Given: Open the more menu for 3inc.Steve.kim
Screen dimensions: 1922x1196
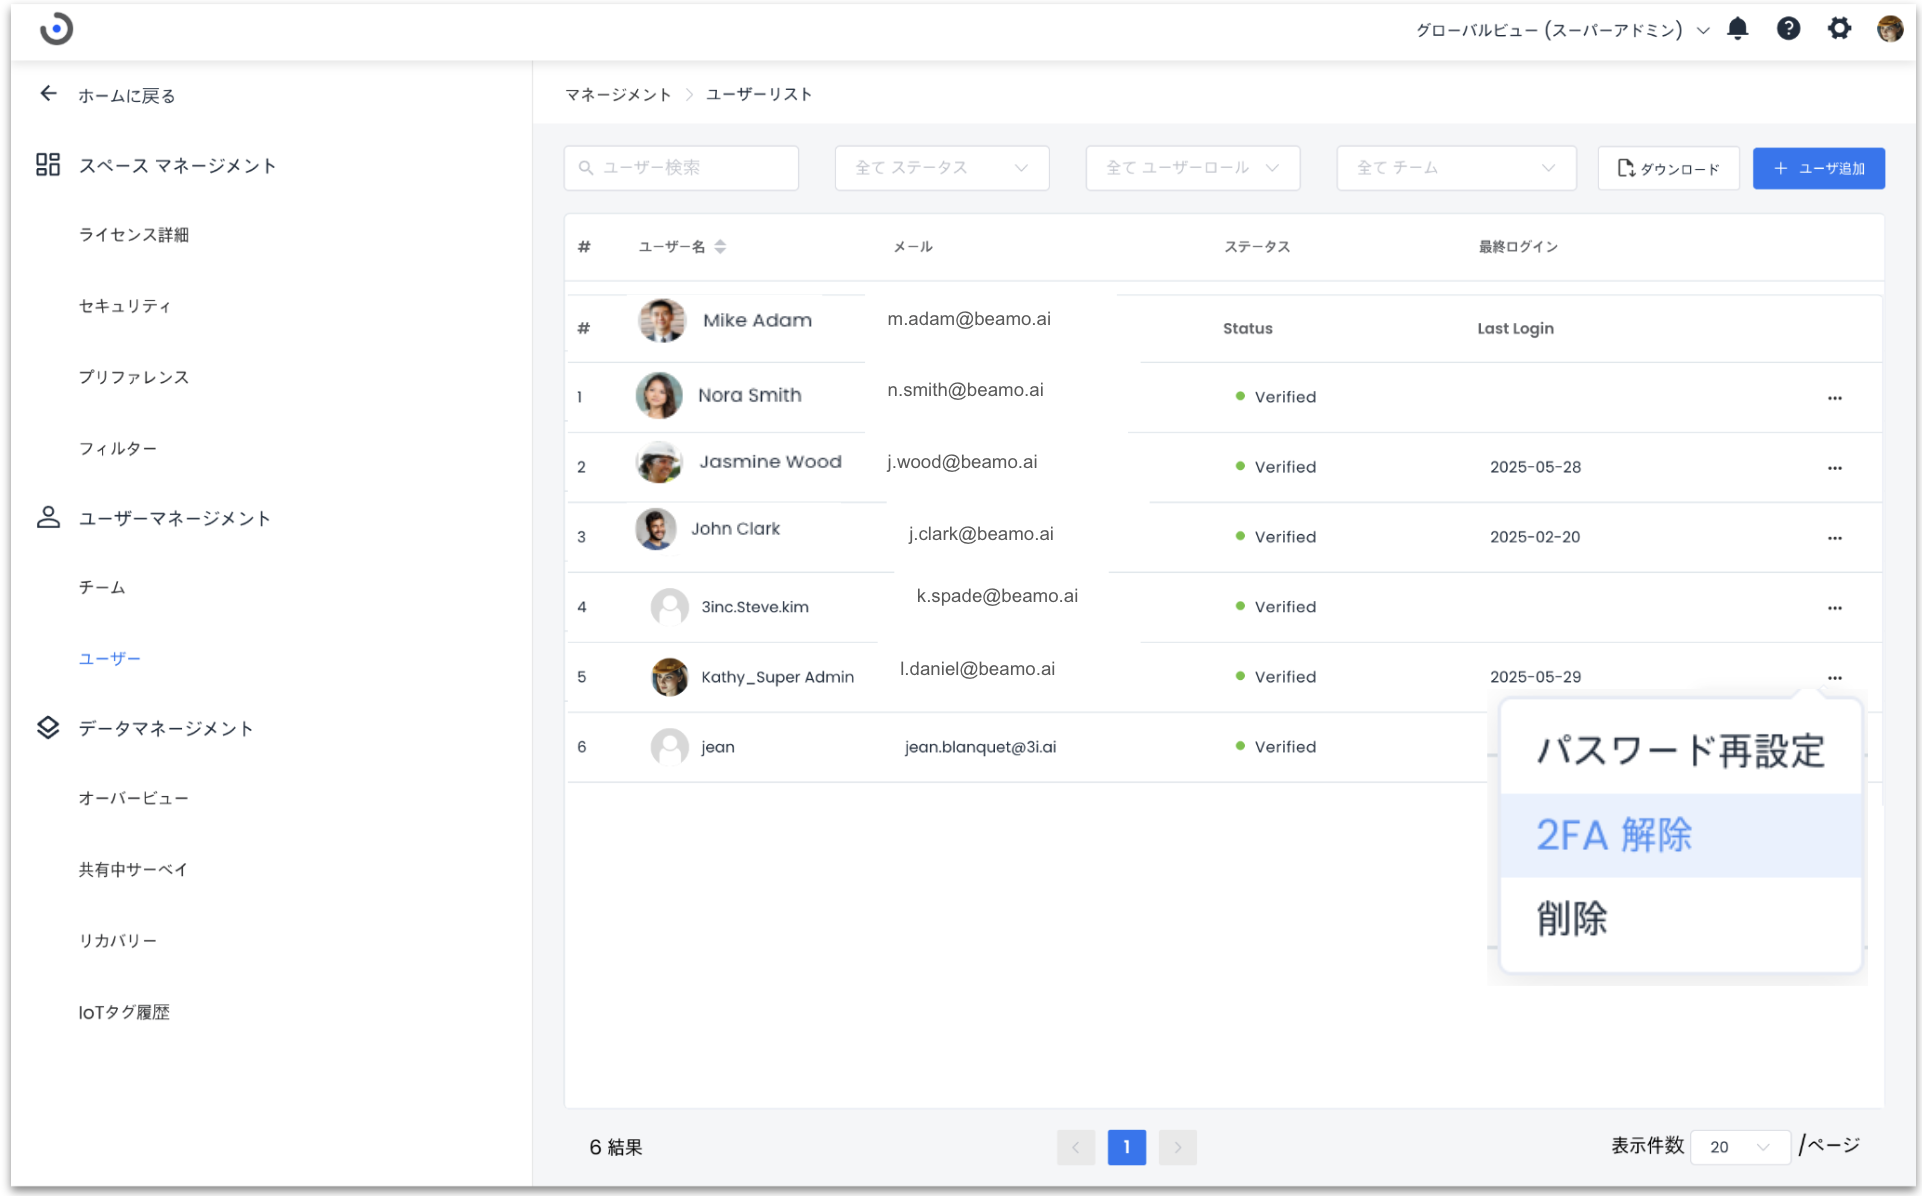Looking at the screenshot, I should coord(1834,608).
